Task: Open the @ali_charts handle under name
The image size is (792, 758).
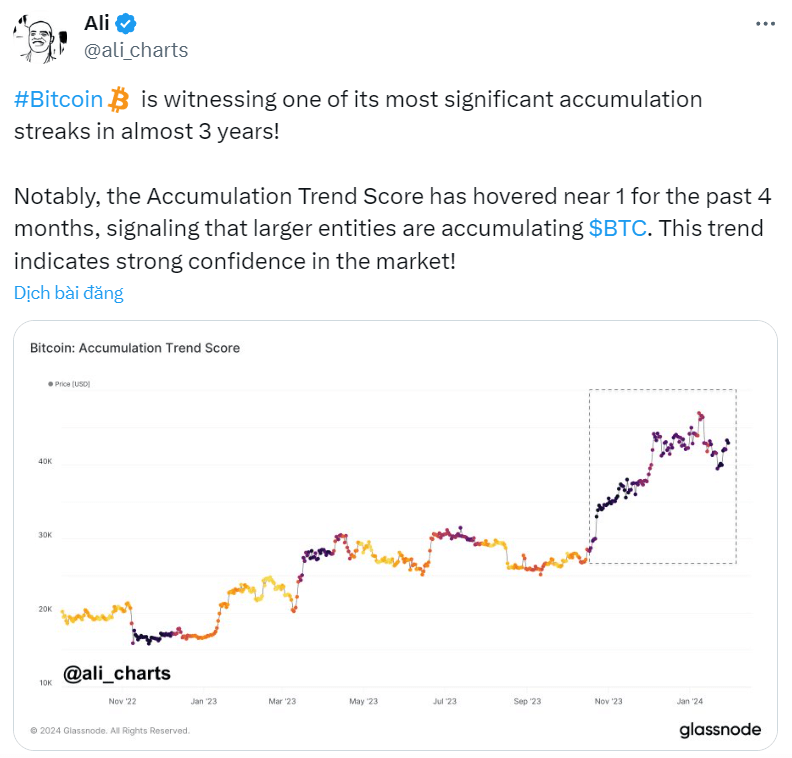Action: point(136,50)
